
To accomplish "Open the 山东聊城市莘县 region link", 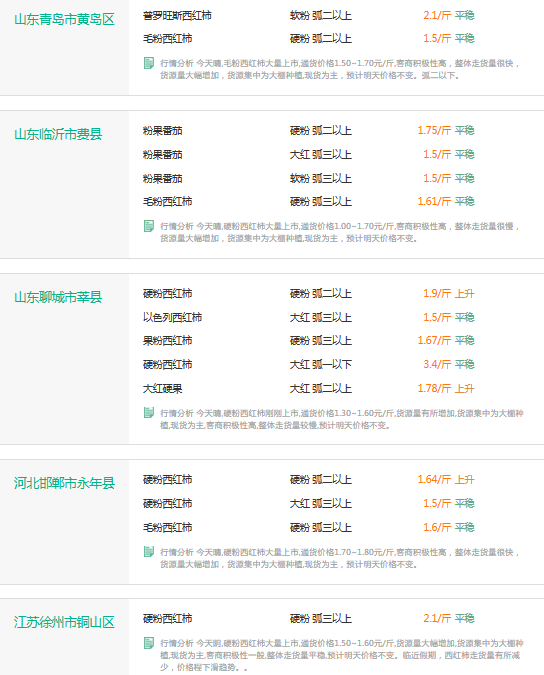I will pos(58,297).
